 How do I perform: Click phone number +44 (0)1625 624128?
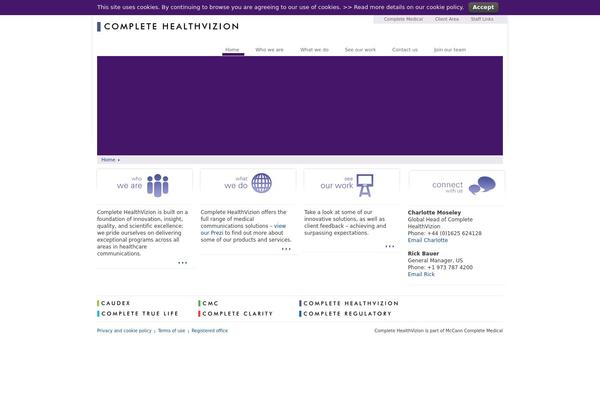455,233
